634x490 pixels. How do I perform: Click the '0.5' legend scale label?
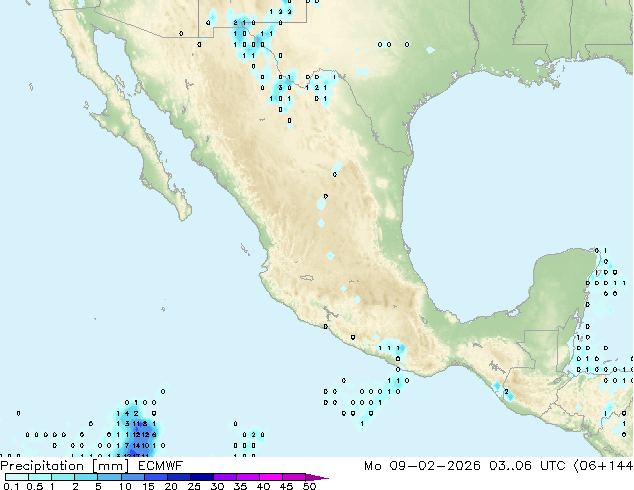click(x=35, y=486)
